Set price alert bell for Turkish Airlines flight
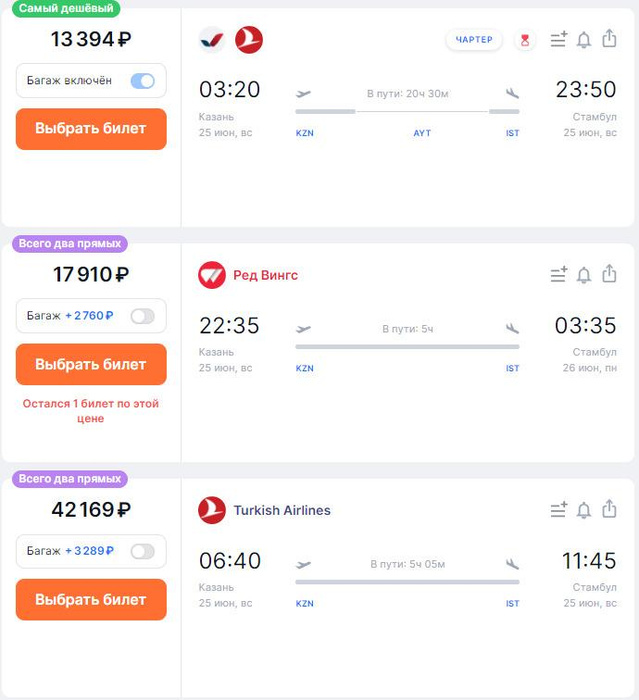The image size is (639, 700). point(584,510)
